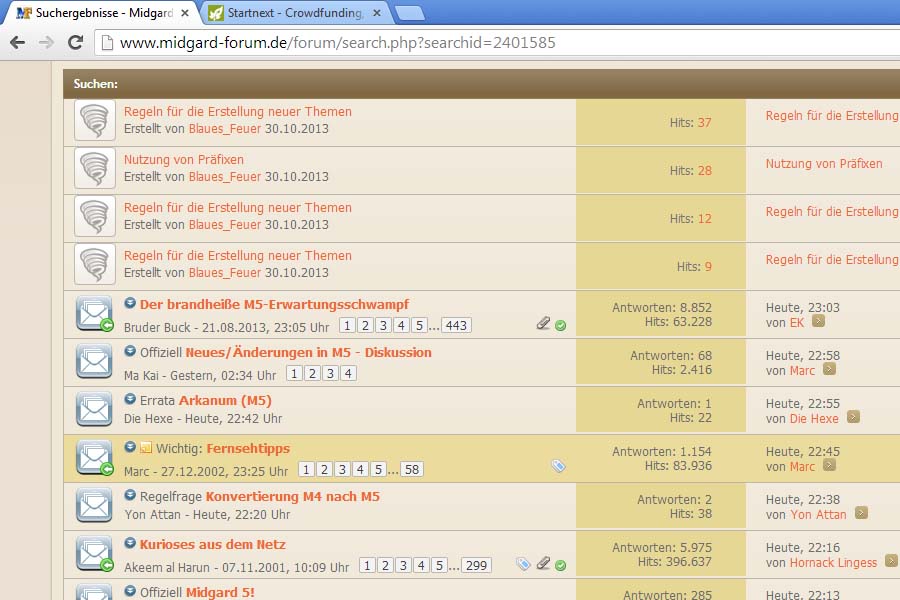Expand the round arrow before Der brandheiße M5-Erwartungsschwampf
This screenshot has height=600, width=900.
[130, 303]
